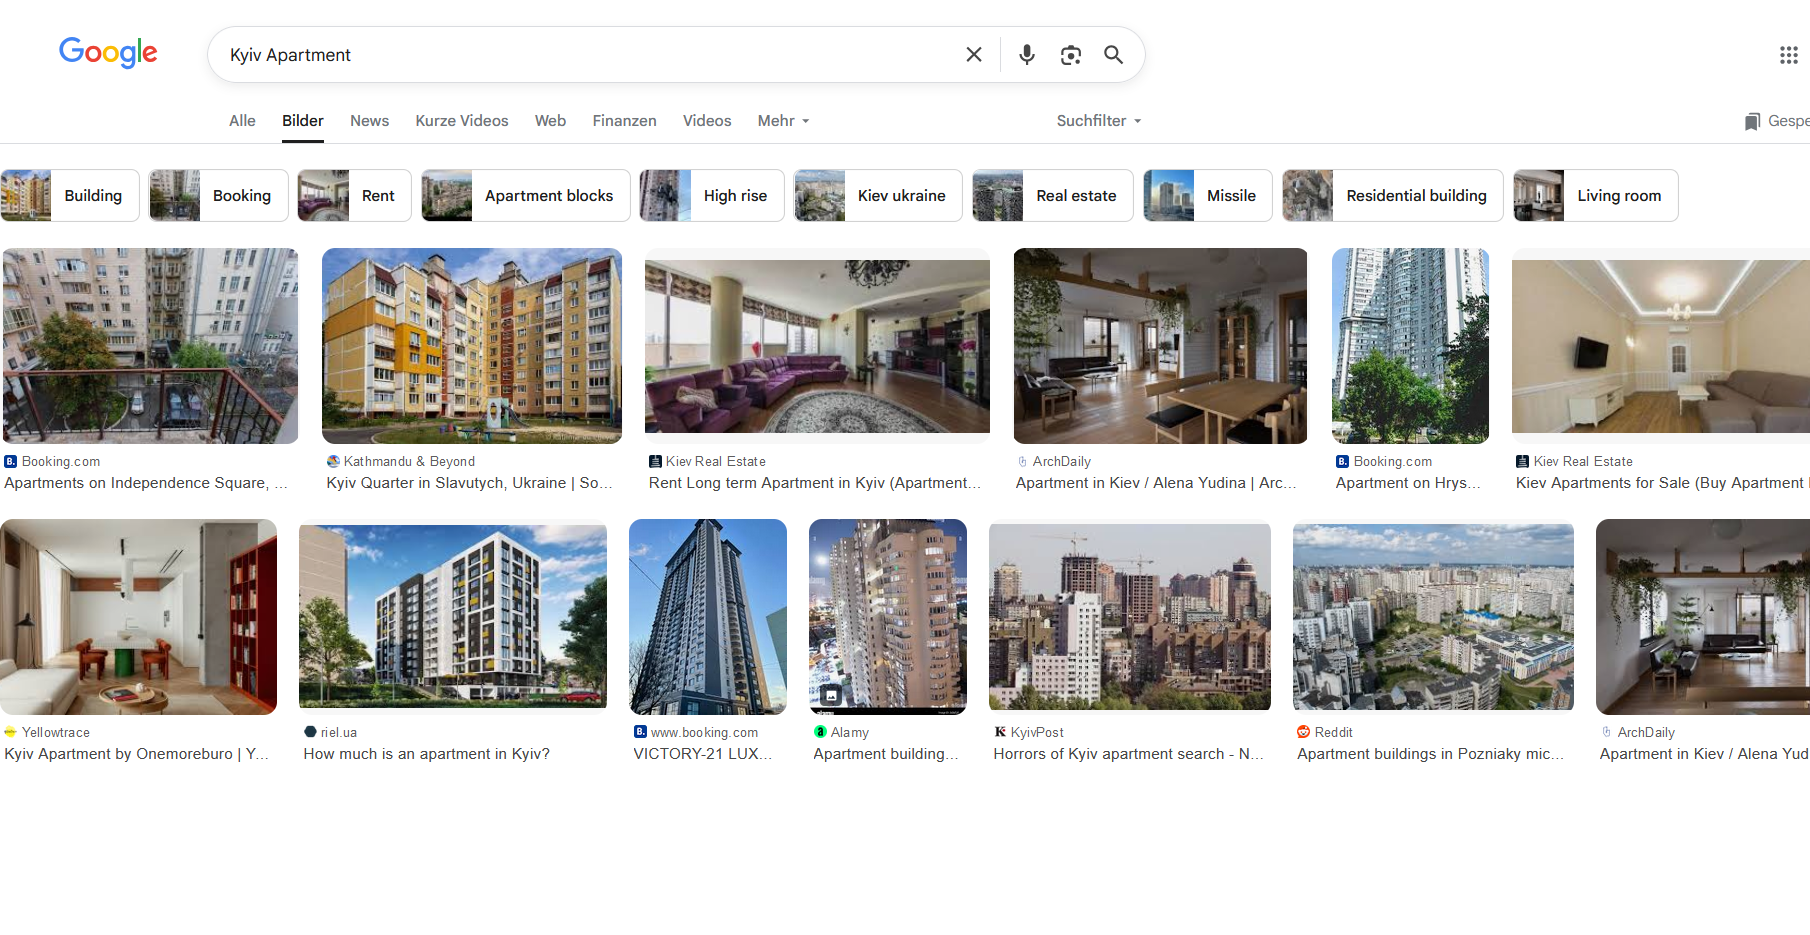
Task: Apply the Missile suggestion chip
Action: [x=1207, y=196]
